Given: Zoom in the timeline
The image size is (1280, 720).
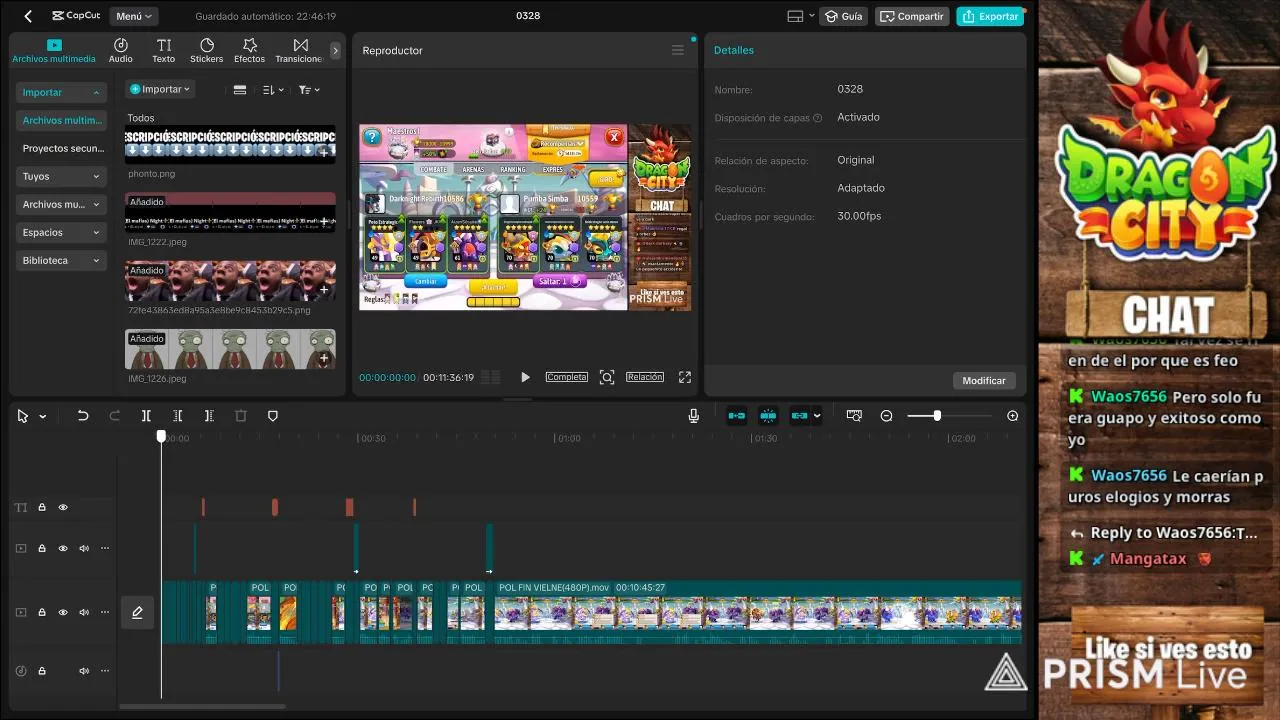Looking at the screenshot, I should (x=1013, y=416).
